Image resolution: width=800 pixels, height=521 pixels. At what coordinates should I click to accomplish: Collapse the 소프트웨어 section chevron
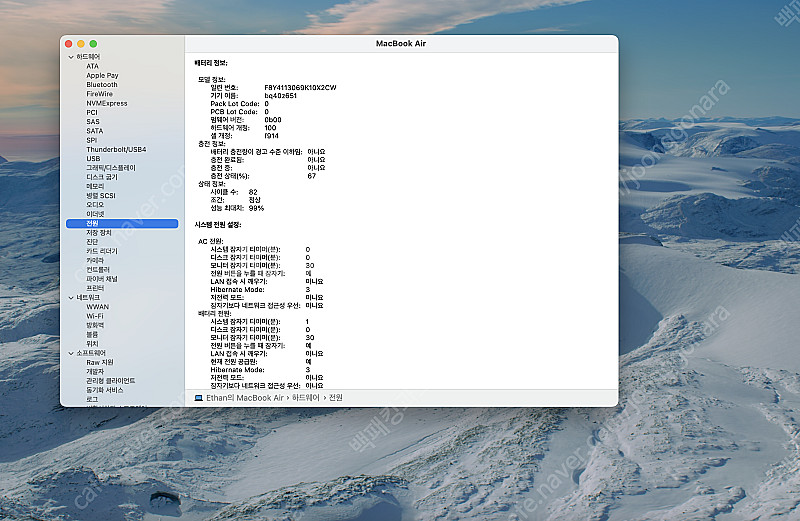pos(71,354)
